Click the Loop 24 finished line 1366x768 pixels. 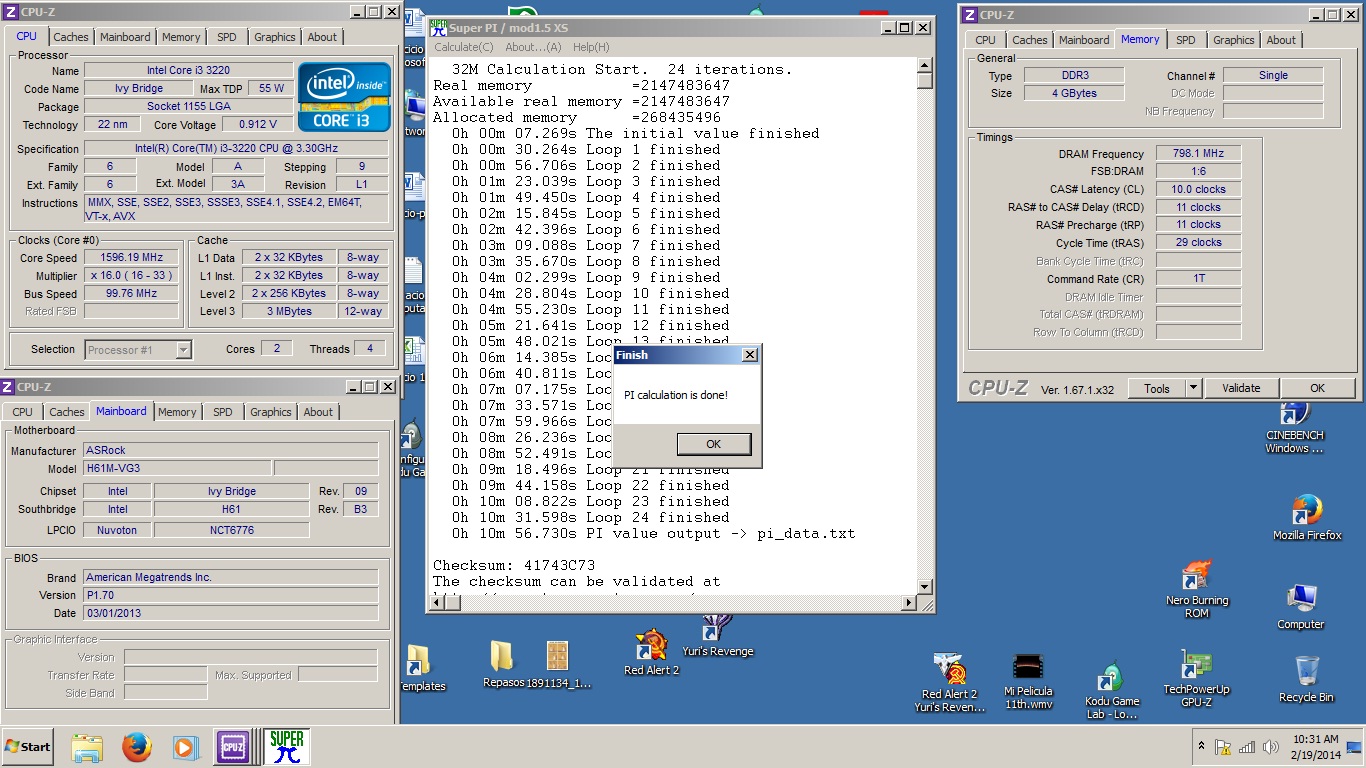pos(590,517)
